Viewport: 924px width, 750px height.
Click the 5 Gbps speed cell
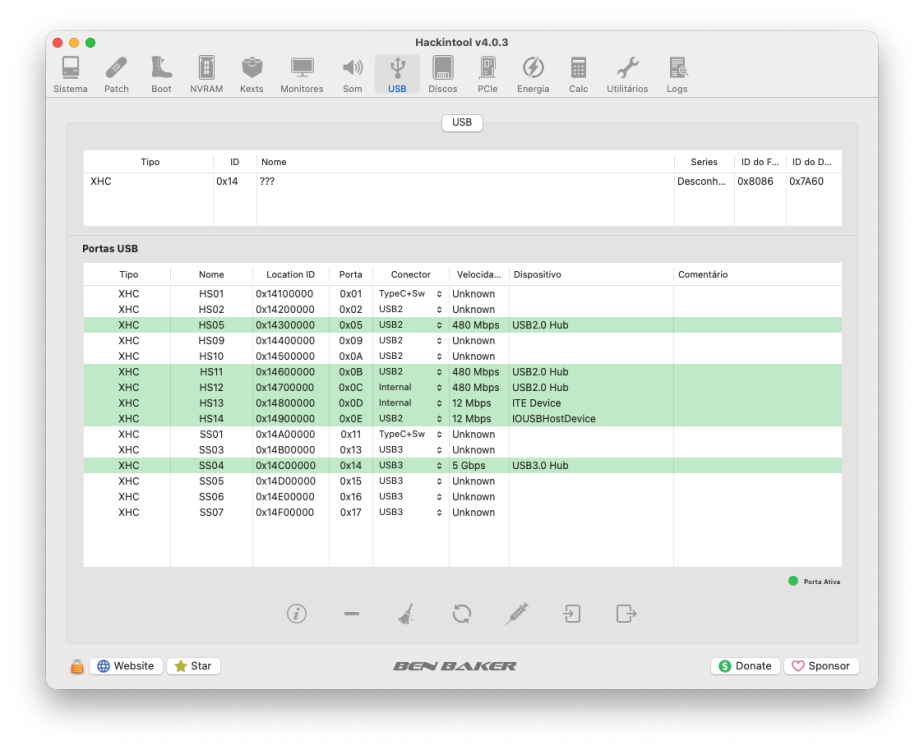pos(469,465)
